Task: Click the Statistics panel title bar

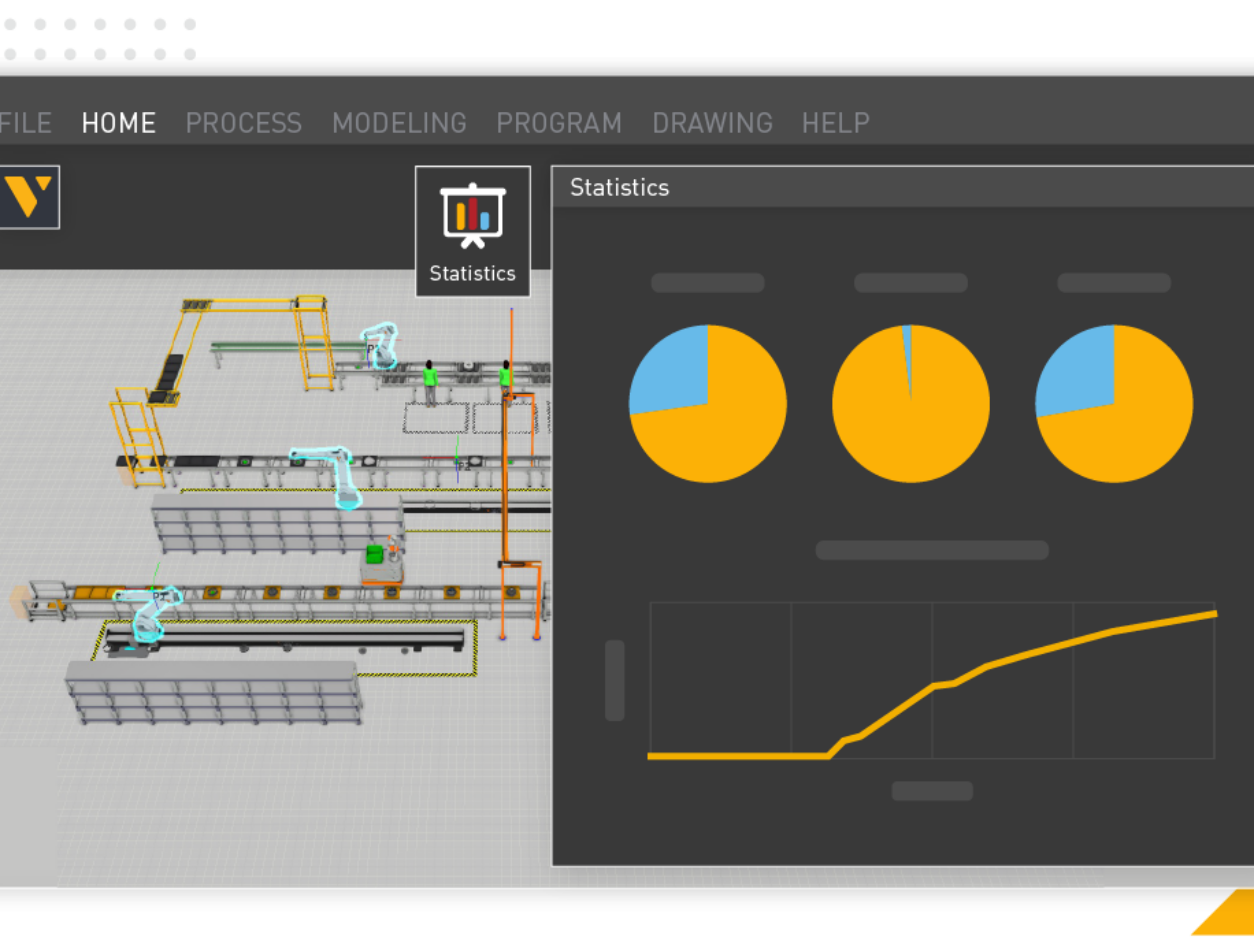Action: (x=902, y=187)
